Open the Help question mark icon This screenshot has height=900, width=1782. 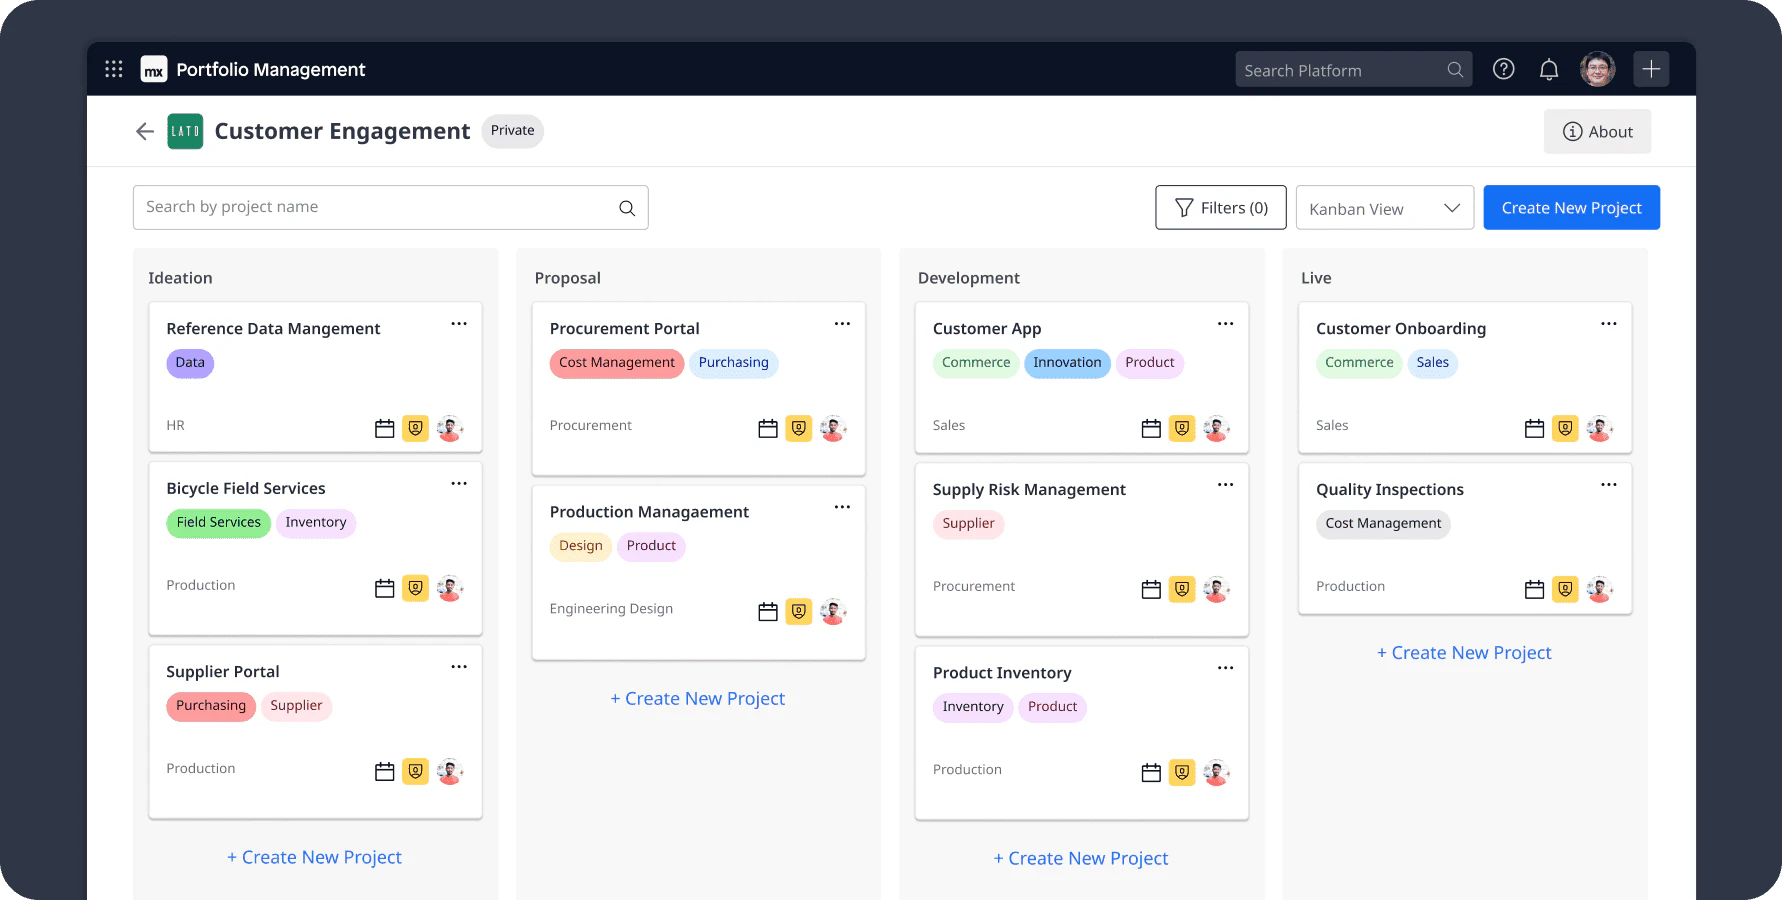click(x=1503, y=69)
